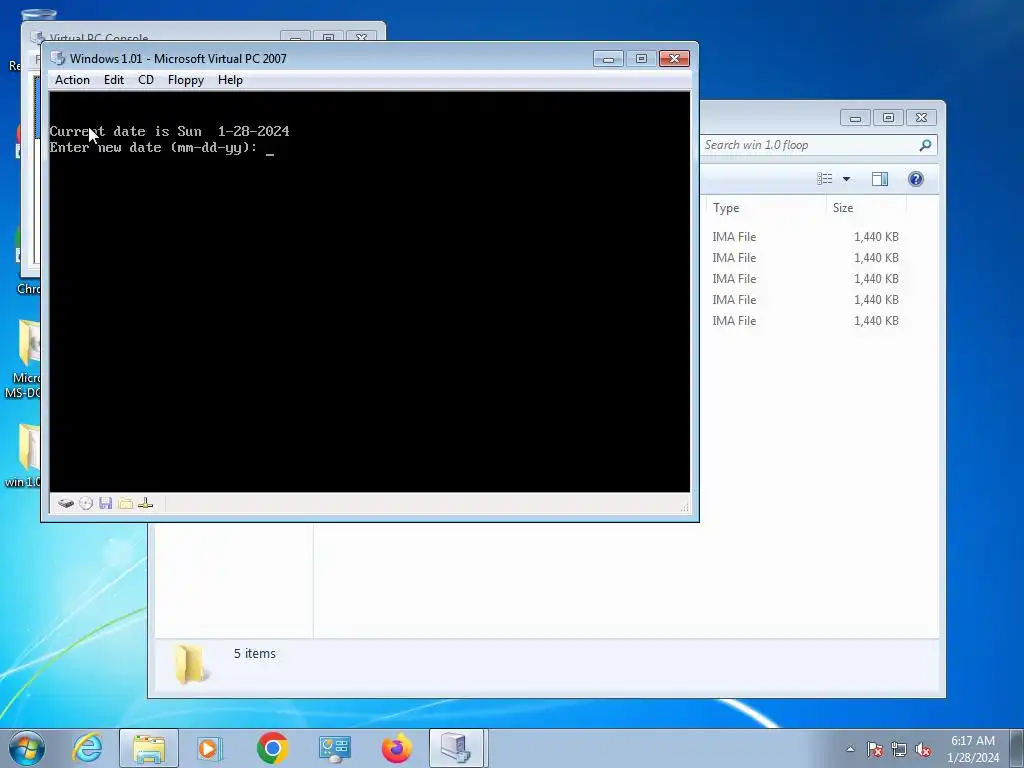
Task: Click the folder icon in Explorer details pane
Action: pos(190,665)
